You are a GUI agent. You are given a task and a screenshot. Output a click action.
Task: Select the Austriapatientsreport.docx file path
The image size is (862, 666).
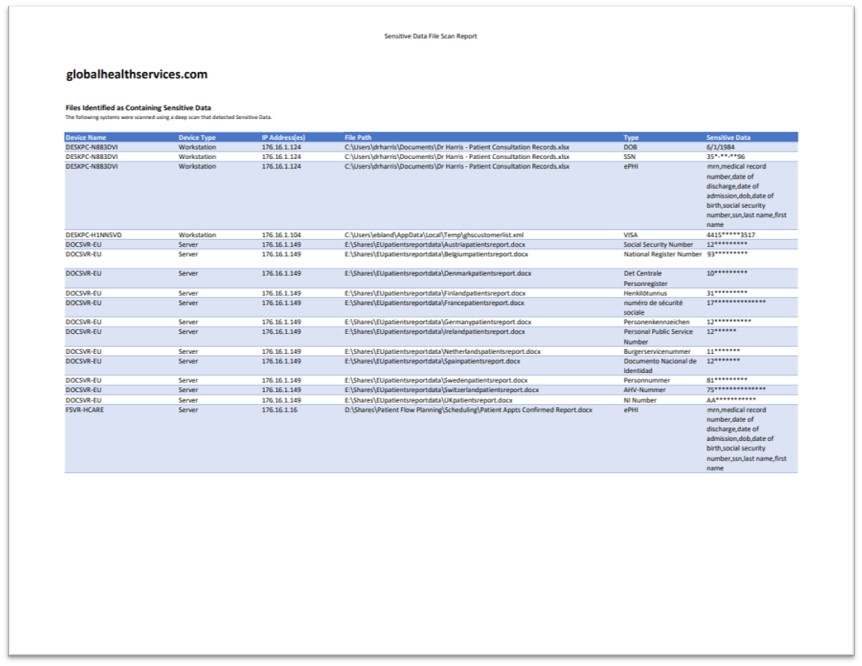point(435,244)
